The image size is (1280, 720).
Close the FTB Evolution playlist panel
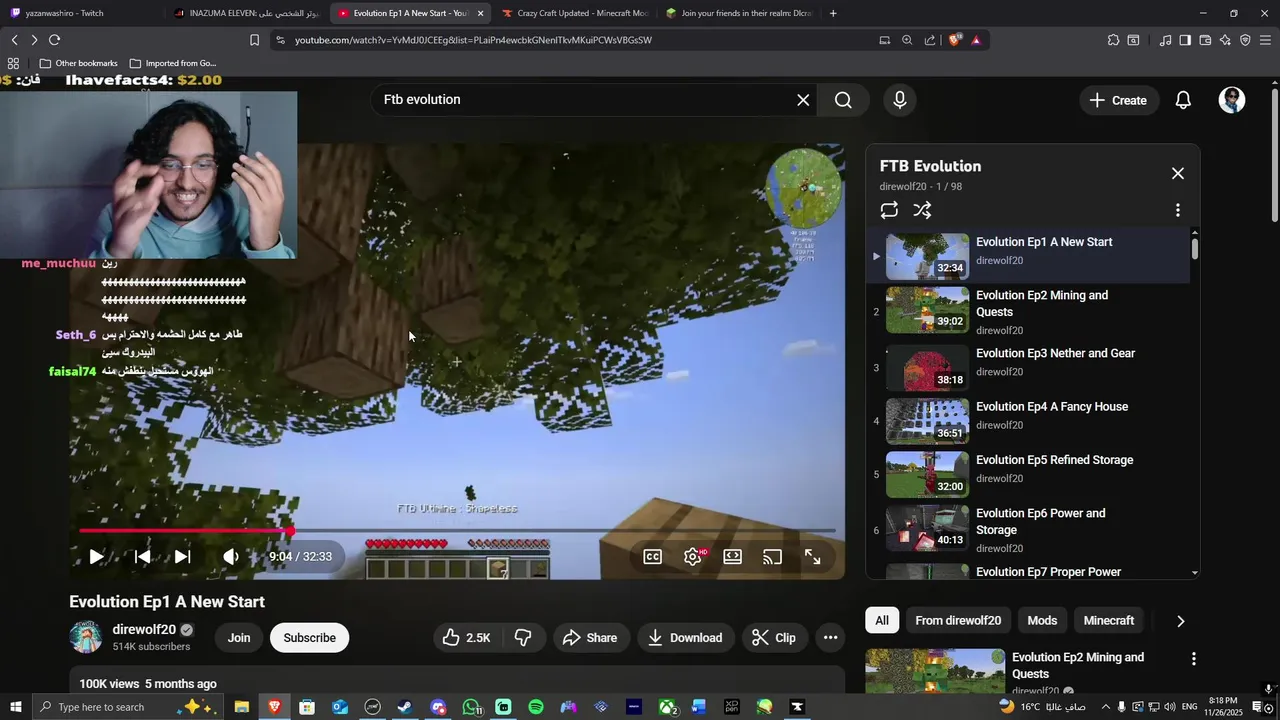click(x=1178, y=174)
